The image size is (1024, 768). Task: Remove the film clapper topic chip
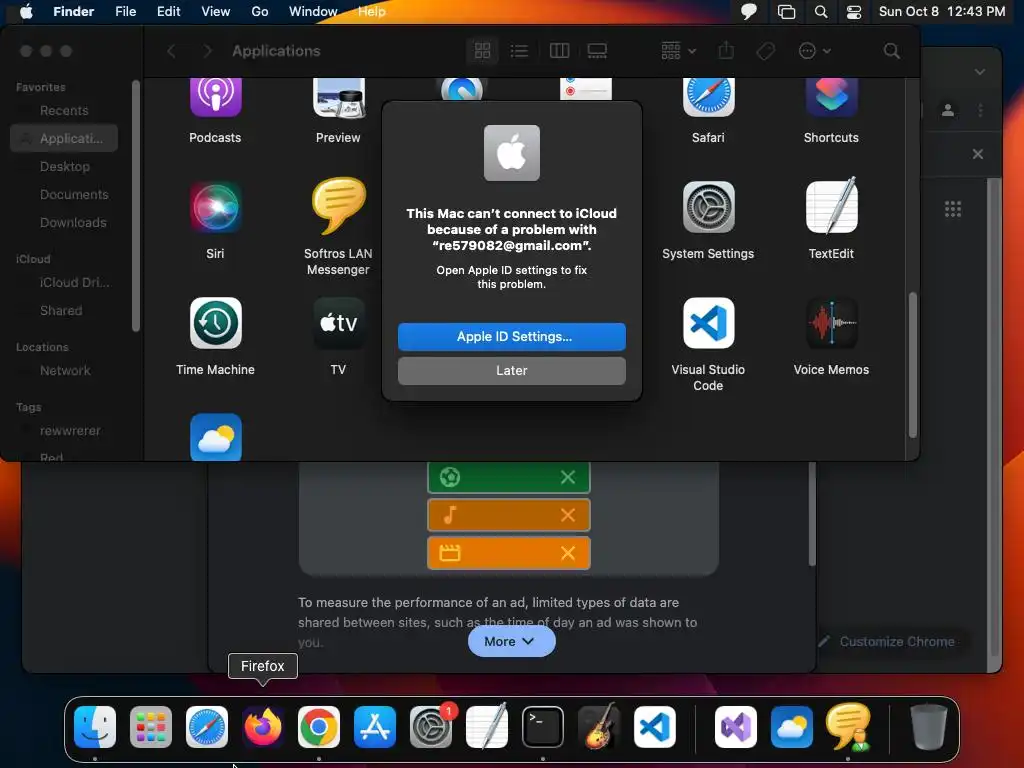[568, 553]
